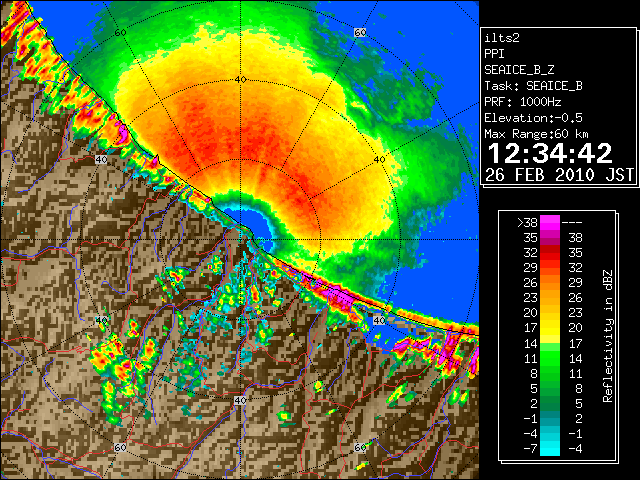
Task: Select the '26 FEB 2010 JST' date
Action: (559, 175)
